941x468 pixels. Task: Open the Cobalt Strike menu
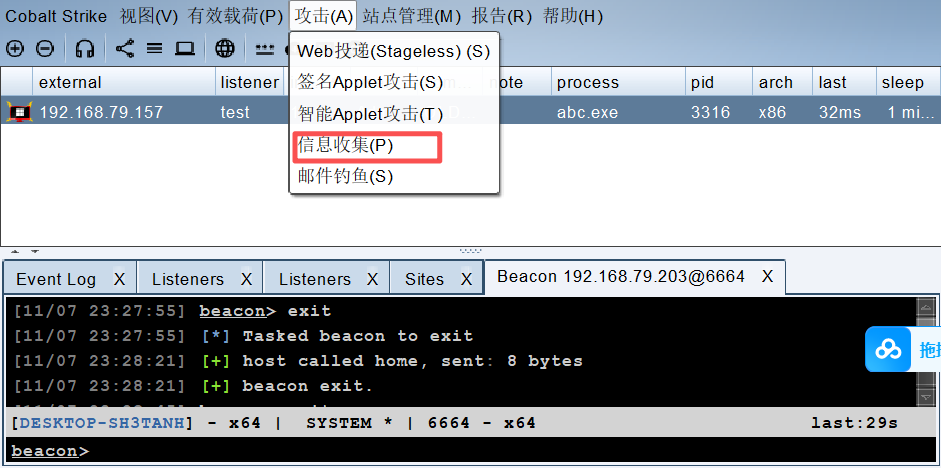(x=56, y=16)
